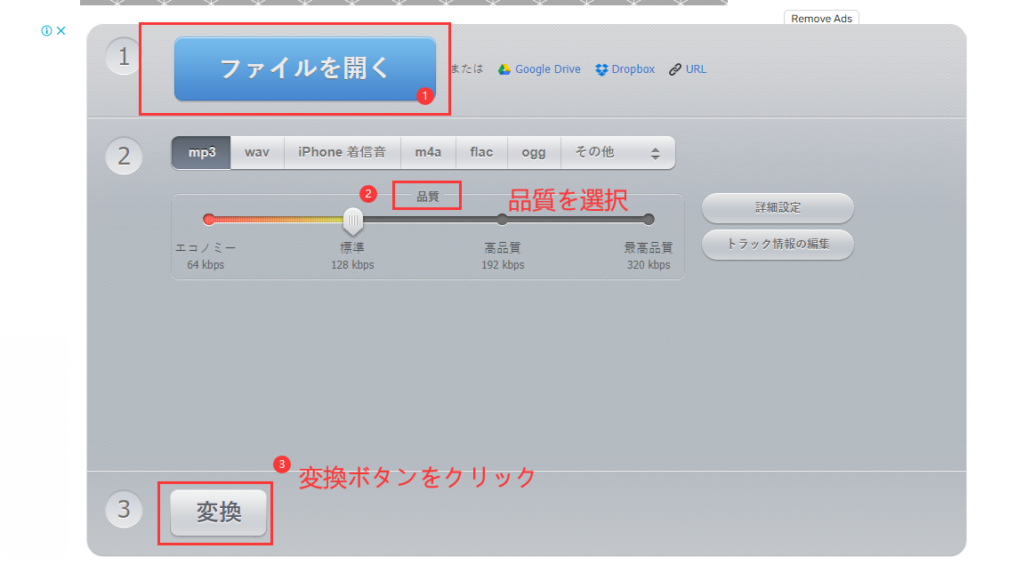Choose iPhone 着信音 format
The height and width of the screenshot is (581, 1024).
[343, 152]
